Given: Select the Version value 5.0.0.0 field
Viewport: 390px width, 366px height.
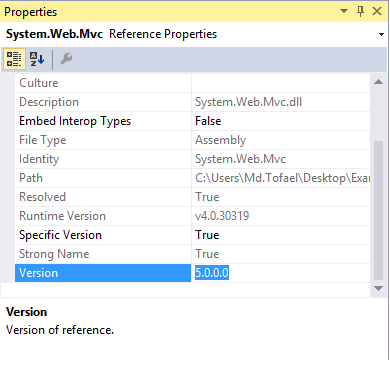Looking at the screenshot, I should coord(281,273).
